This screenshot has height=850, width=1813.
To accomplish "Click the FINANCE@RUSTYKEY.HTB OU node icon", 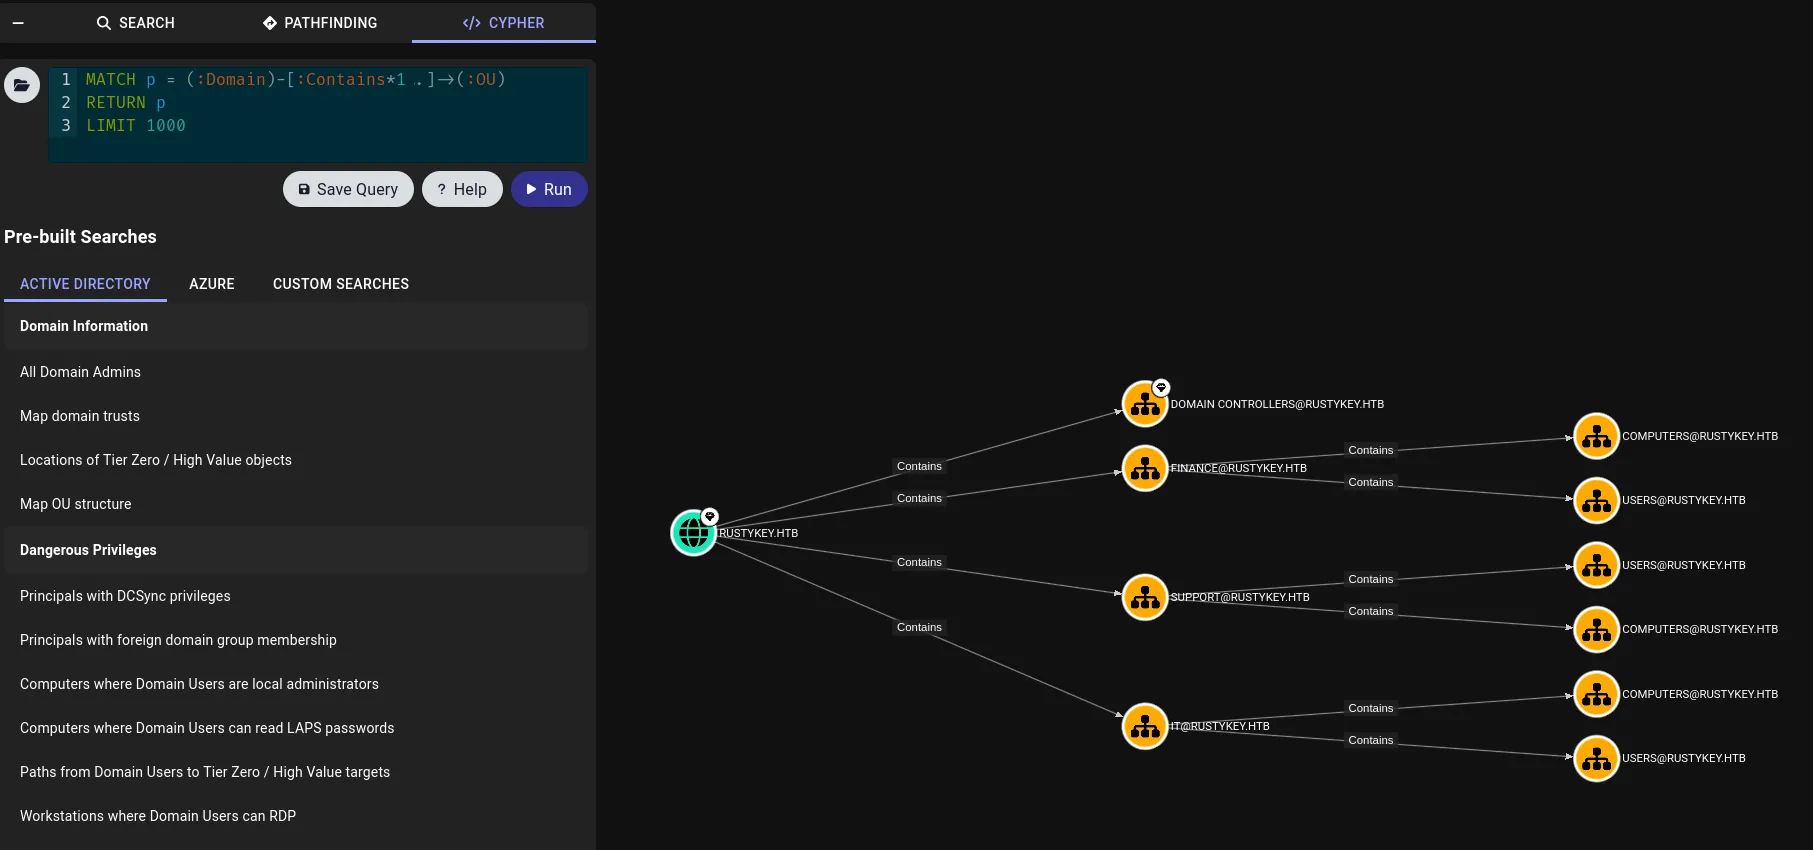I will pyautogui.click(x=1145, y=468).
